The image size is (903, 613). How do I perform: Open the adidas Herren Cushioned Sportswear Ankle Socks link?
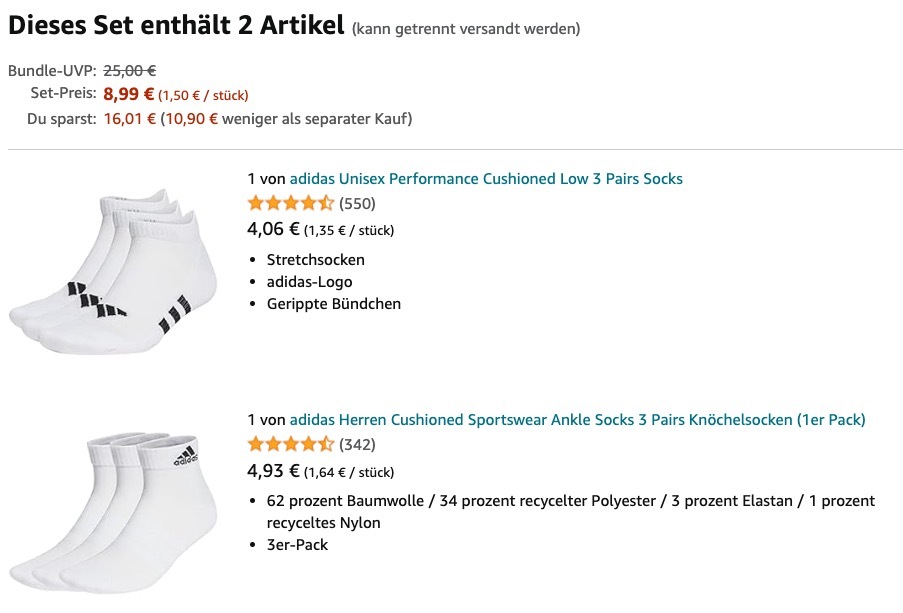(x=577, y=420)
